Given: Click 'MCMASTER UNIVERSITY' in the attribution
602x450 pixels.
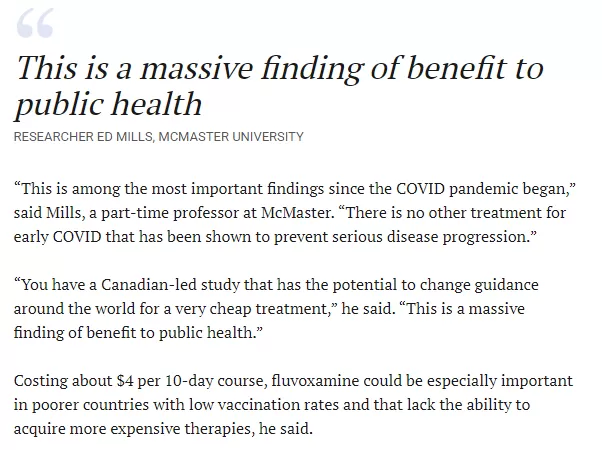Looking at the screenshot, I should tap(231, 137).
